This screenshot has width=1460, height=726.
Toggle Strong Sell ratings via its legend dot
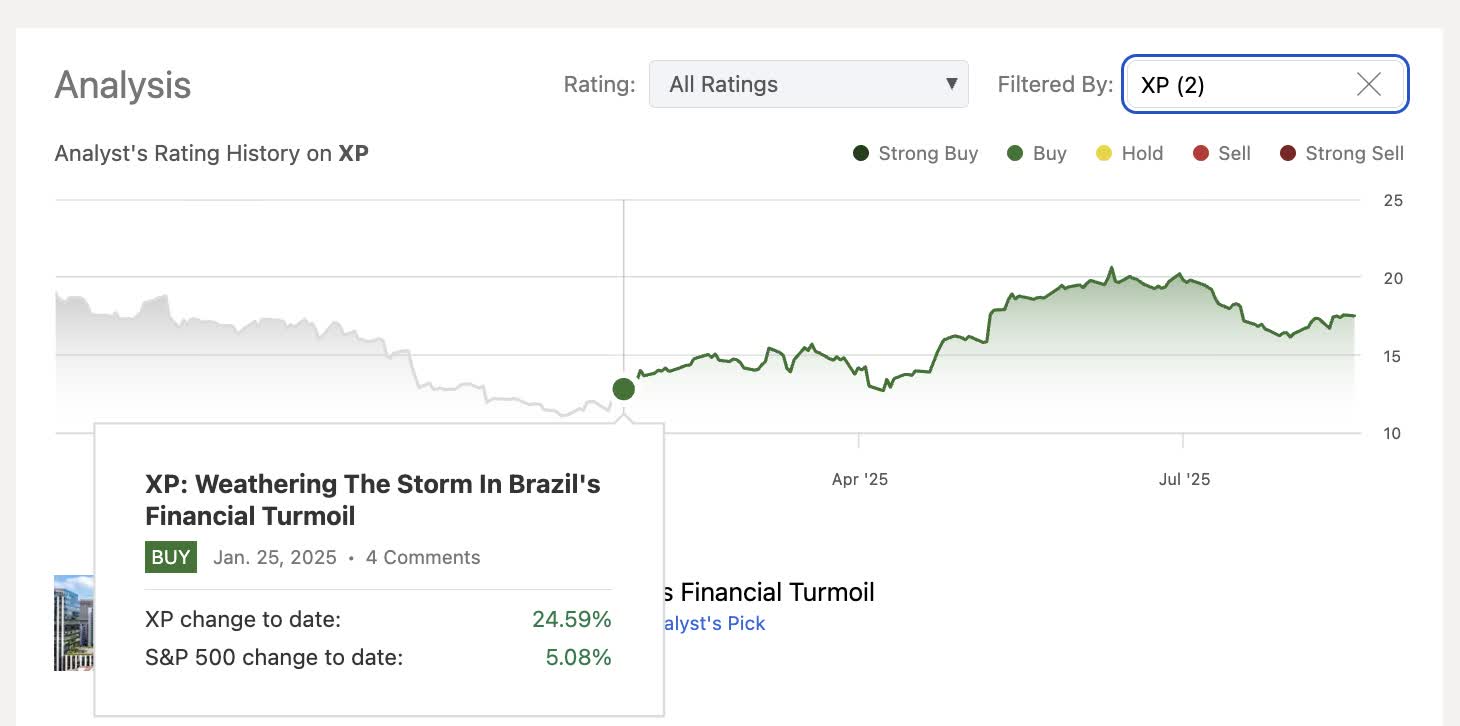tap(1289, 153)
